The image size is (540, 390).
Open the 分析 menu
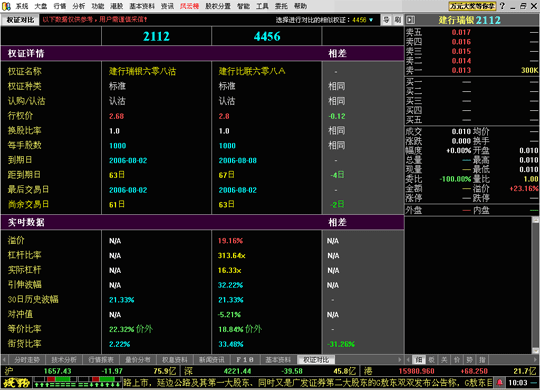click(79, 6)
